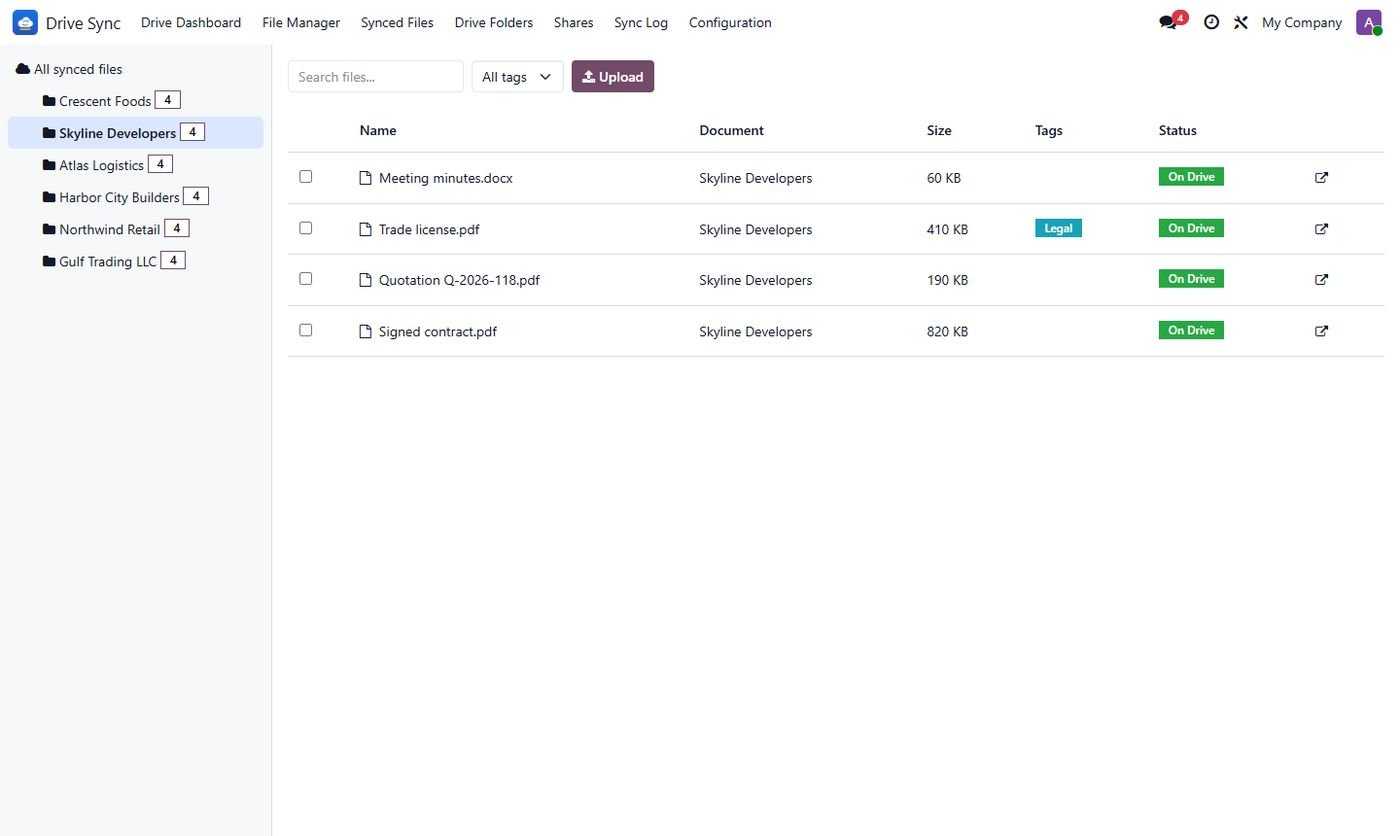Viewport: 1400px width, 836px height.
Task: Open external link for Trade license.pdf
Action: pos(1321,229)
